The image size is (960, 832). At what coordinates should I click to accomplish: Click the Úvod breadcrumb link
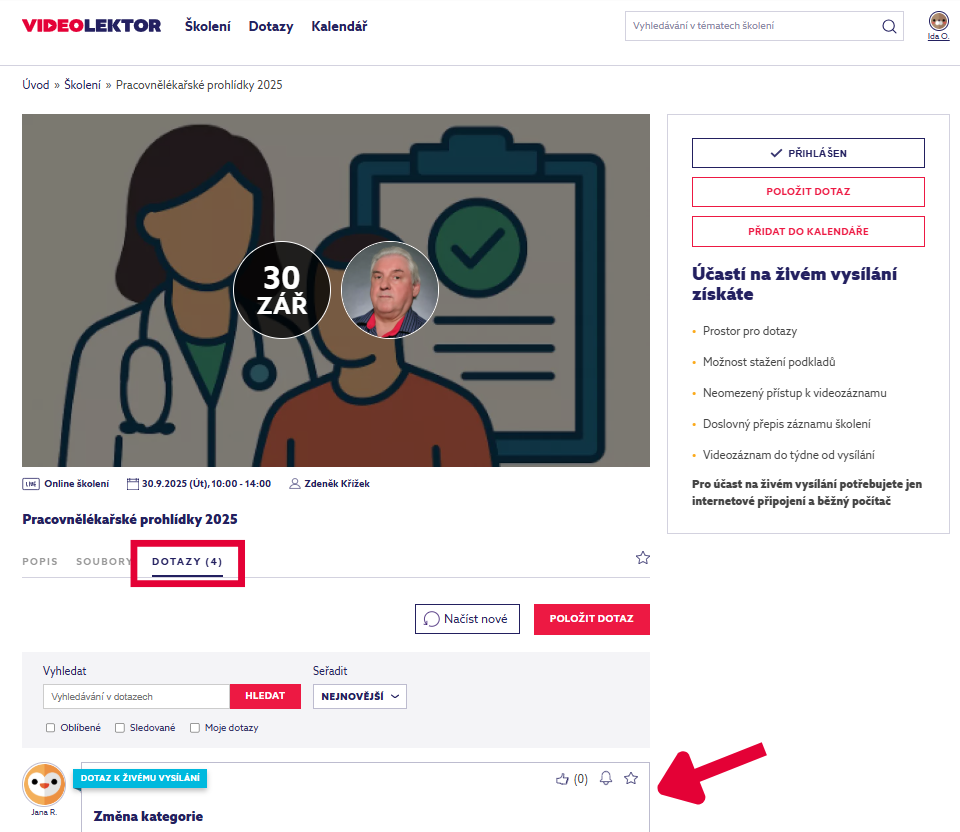pos(36,85)
